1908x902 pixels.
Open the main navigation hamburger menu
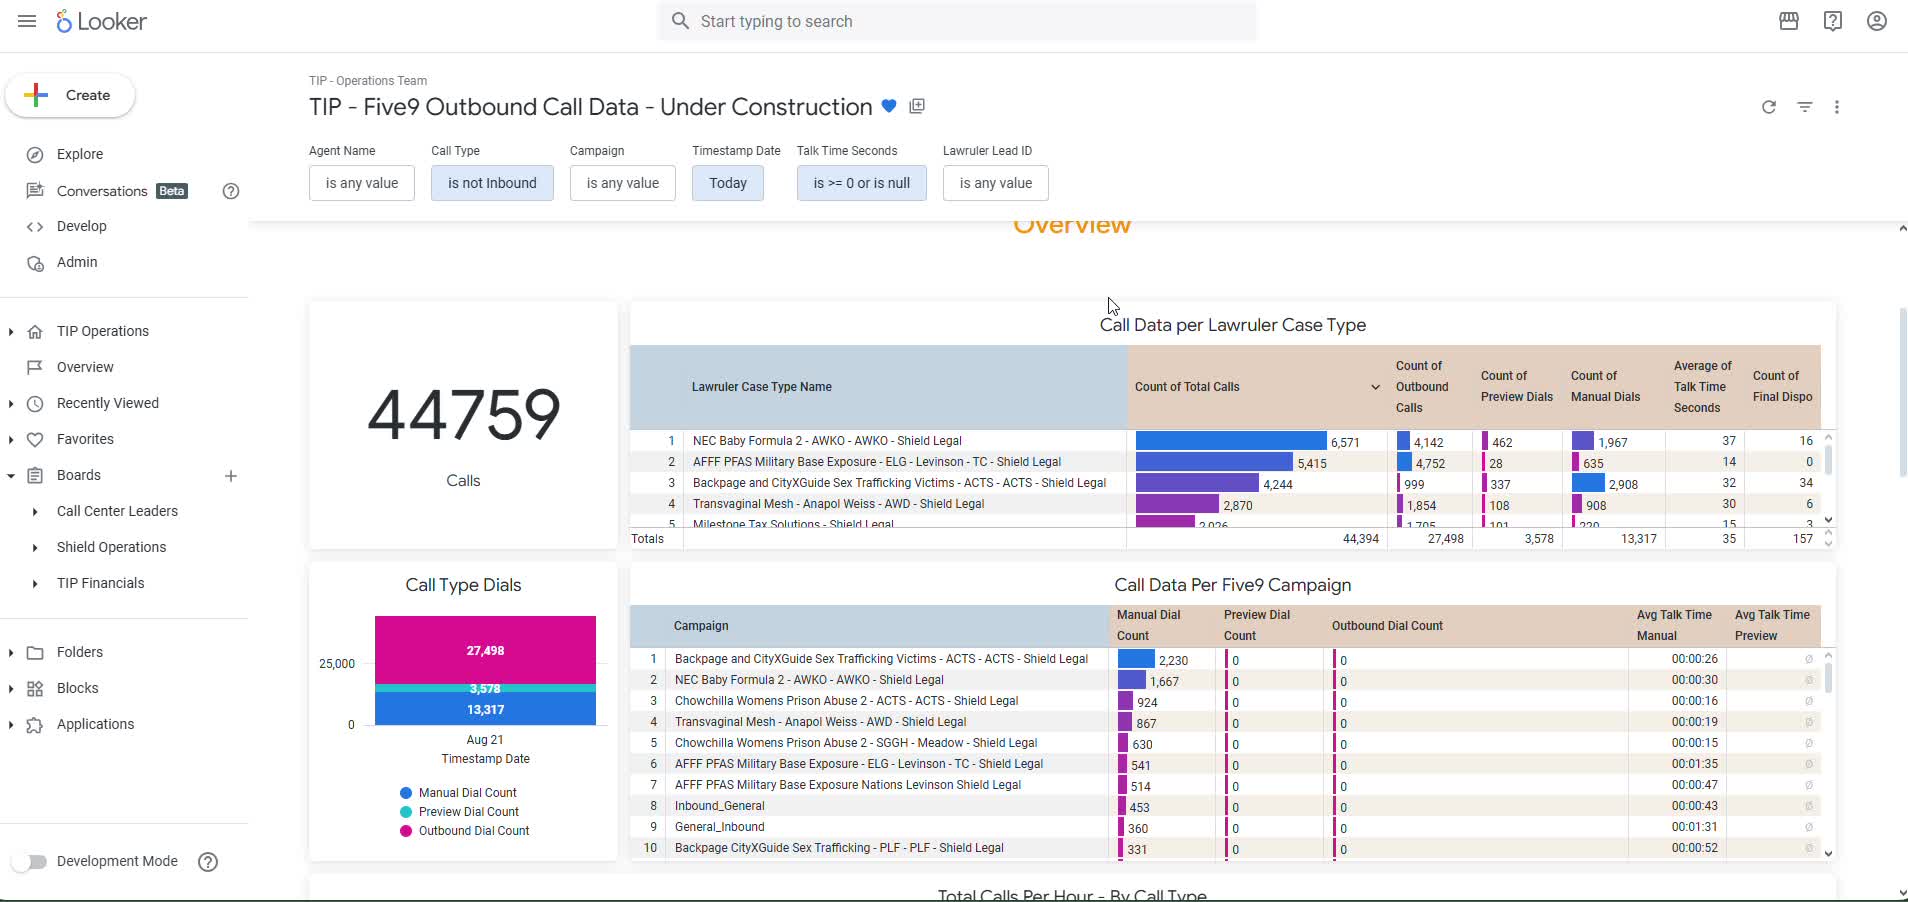click(27, 21)
